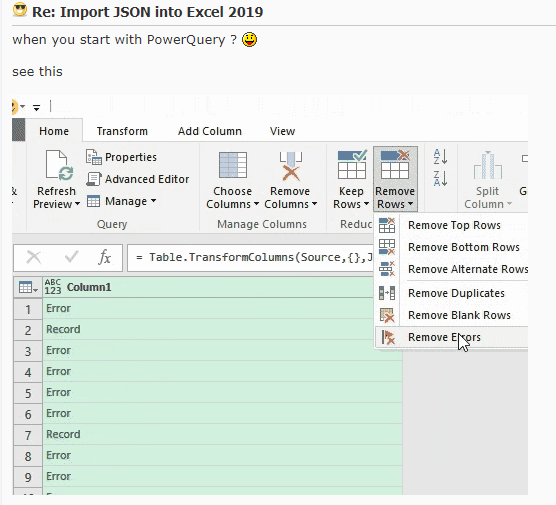Expand the Remove Columns dropdown arrow
The width and height of the screenshot is (556, 505).
click(x=314, y=204)
